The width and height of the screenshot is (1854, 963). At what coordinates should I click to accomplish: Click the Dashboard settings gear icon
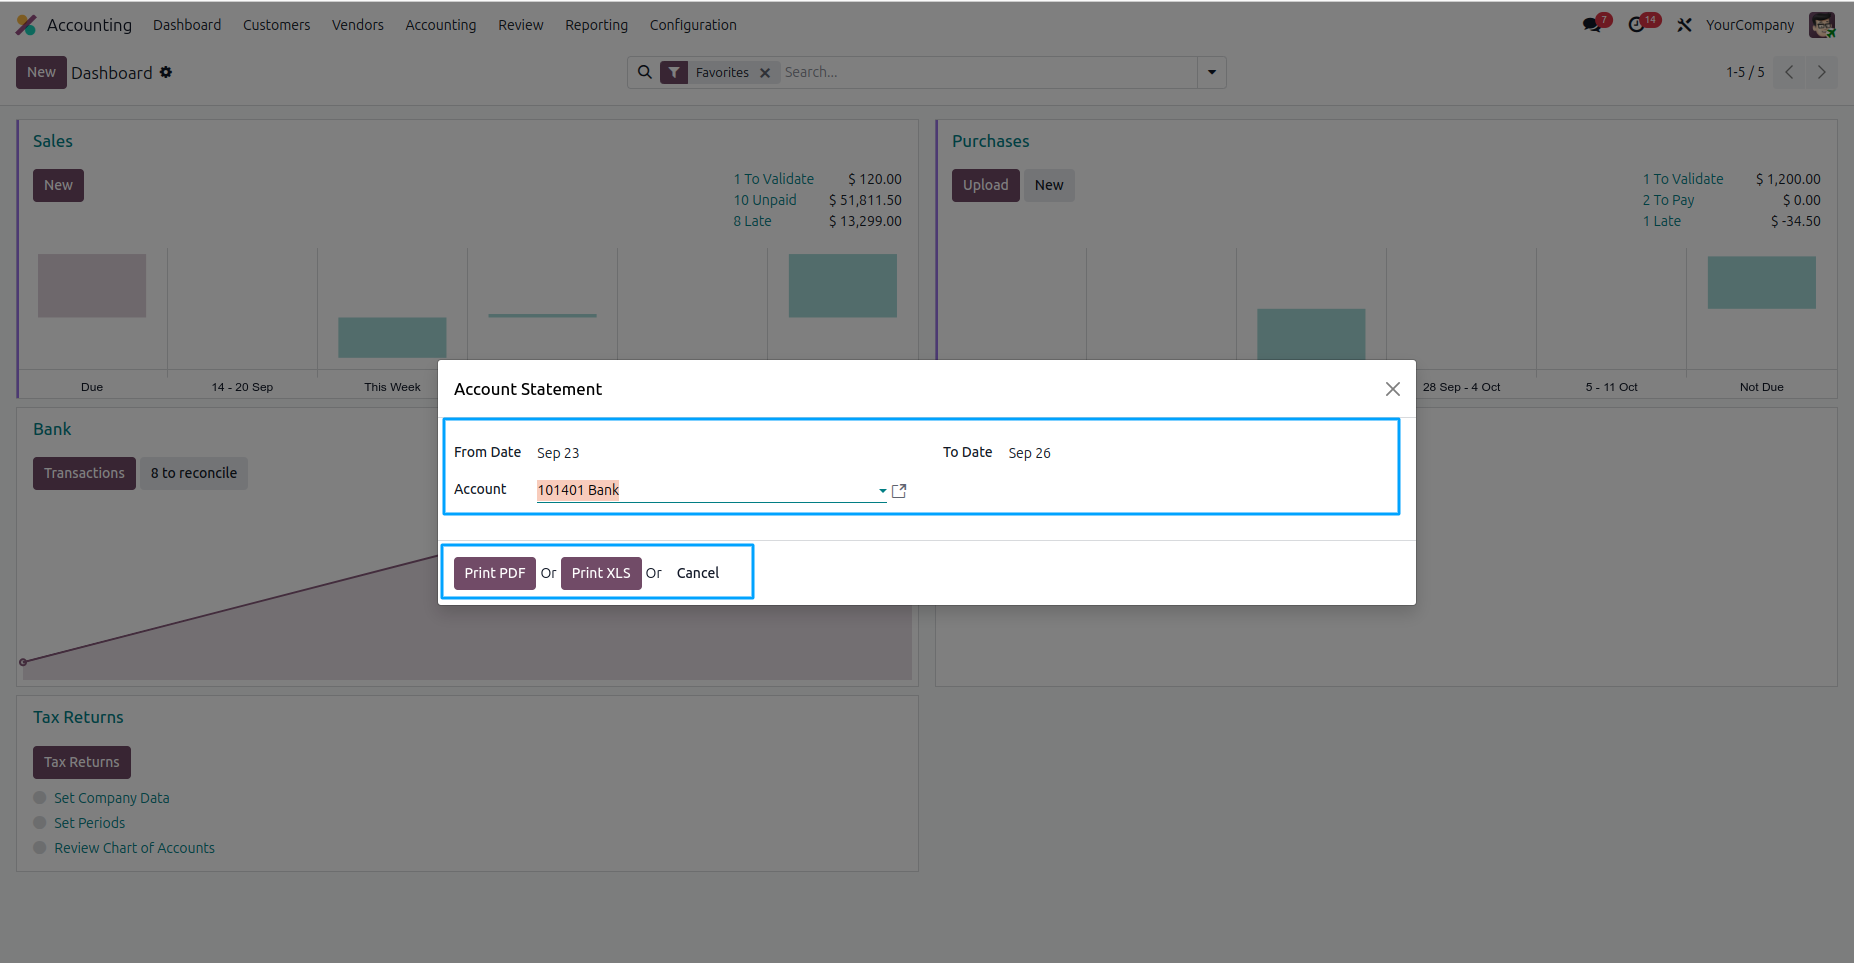point(166,72)
